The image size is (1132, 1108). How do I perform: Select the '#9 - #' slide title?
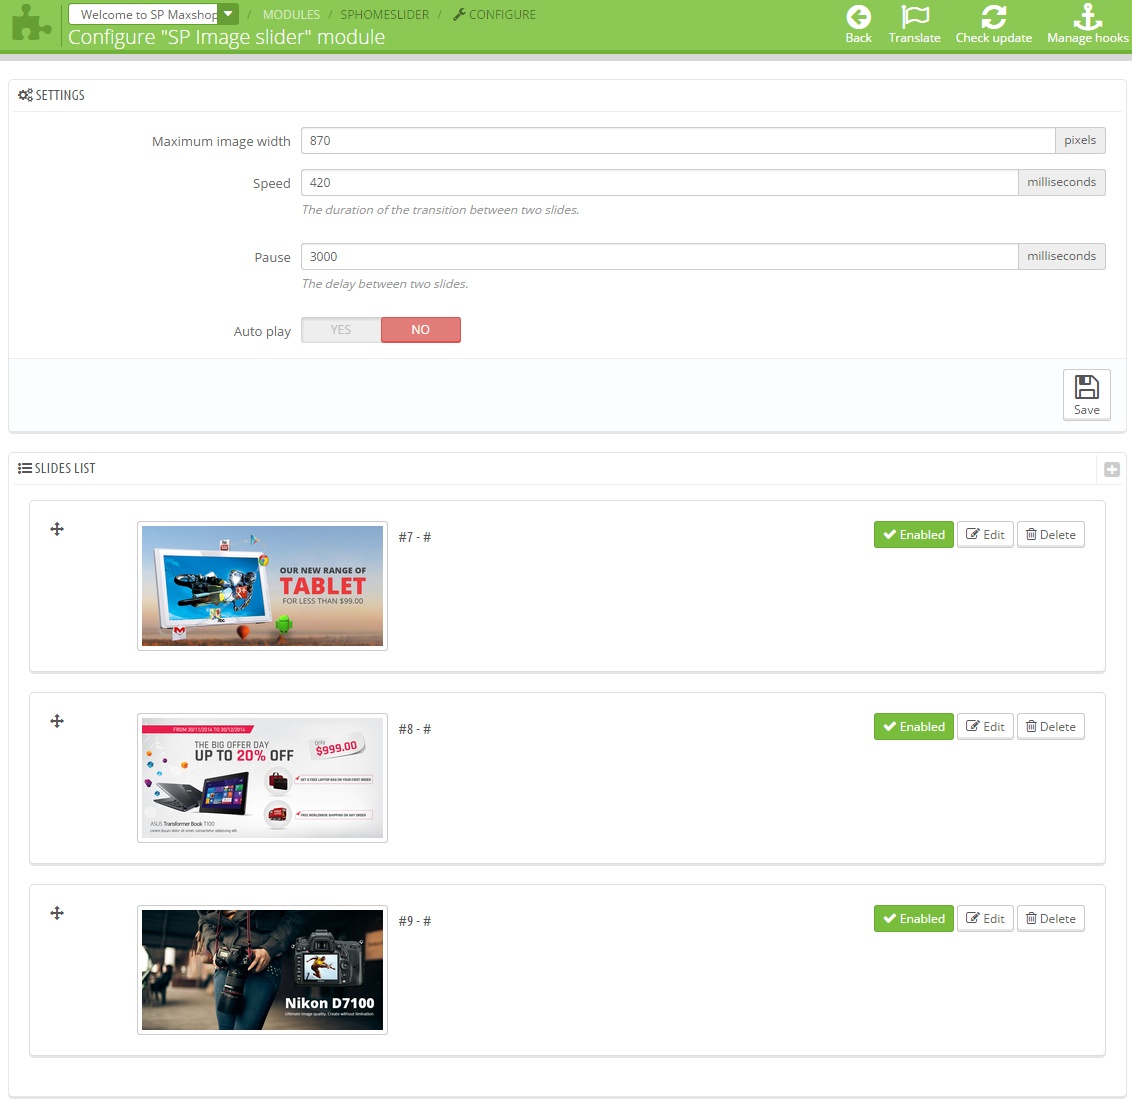coord(414,921)
